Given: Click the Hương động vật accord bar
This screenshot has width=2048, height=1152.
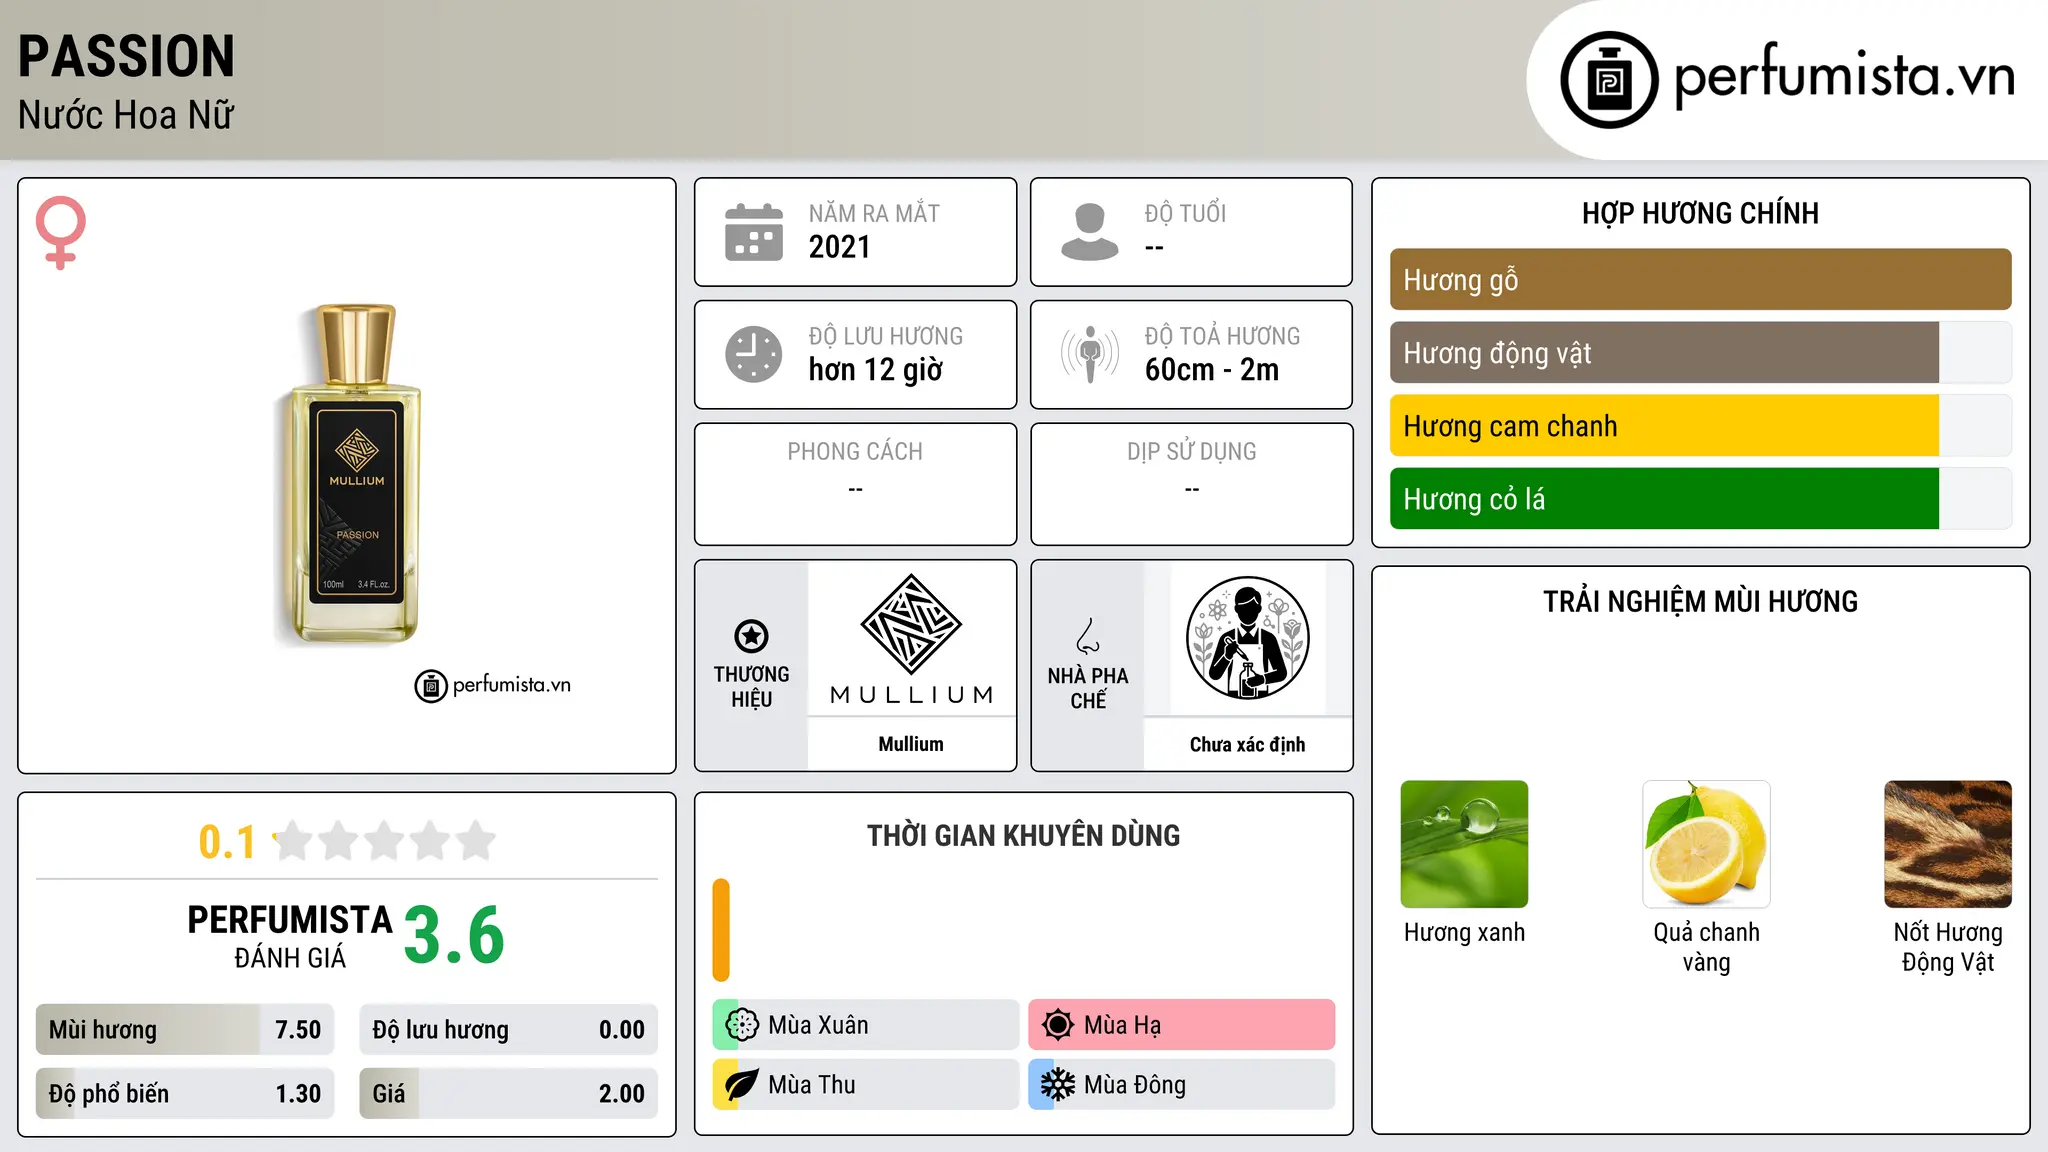Looking at the screenshot, I should [1700, 353].
